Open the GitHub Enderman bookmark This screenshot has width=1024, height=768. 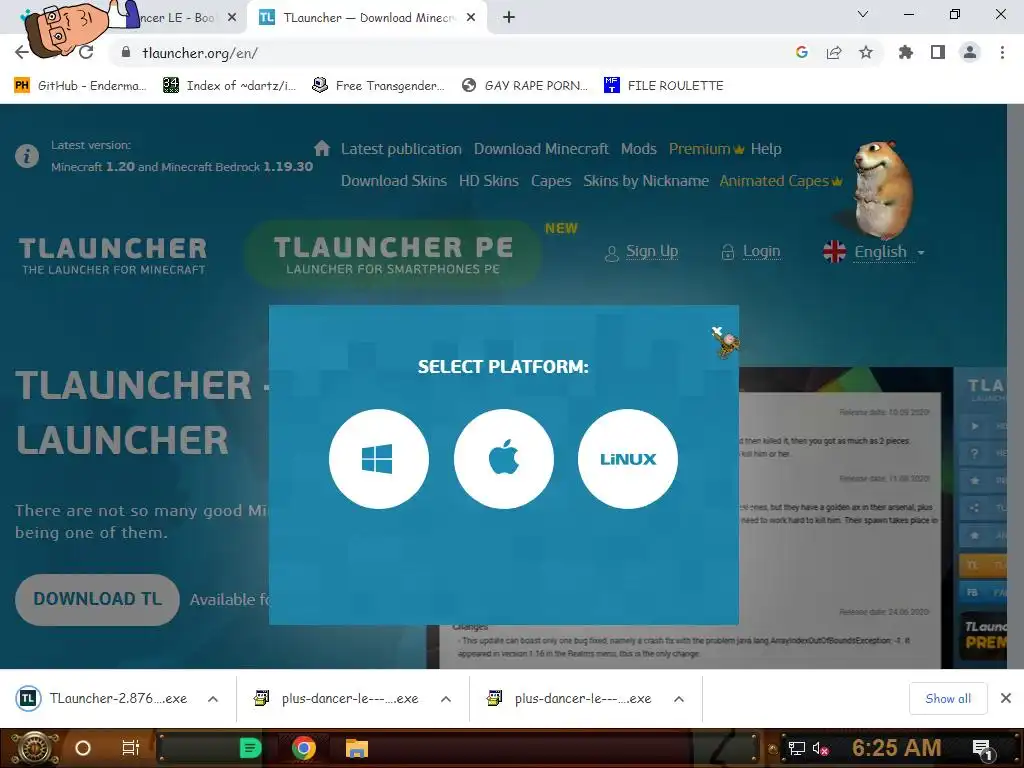pos(80,86)
